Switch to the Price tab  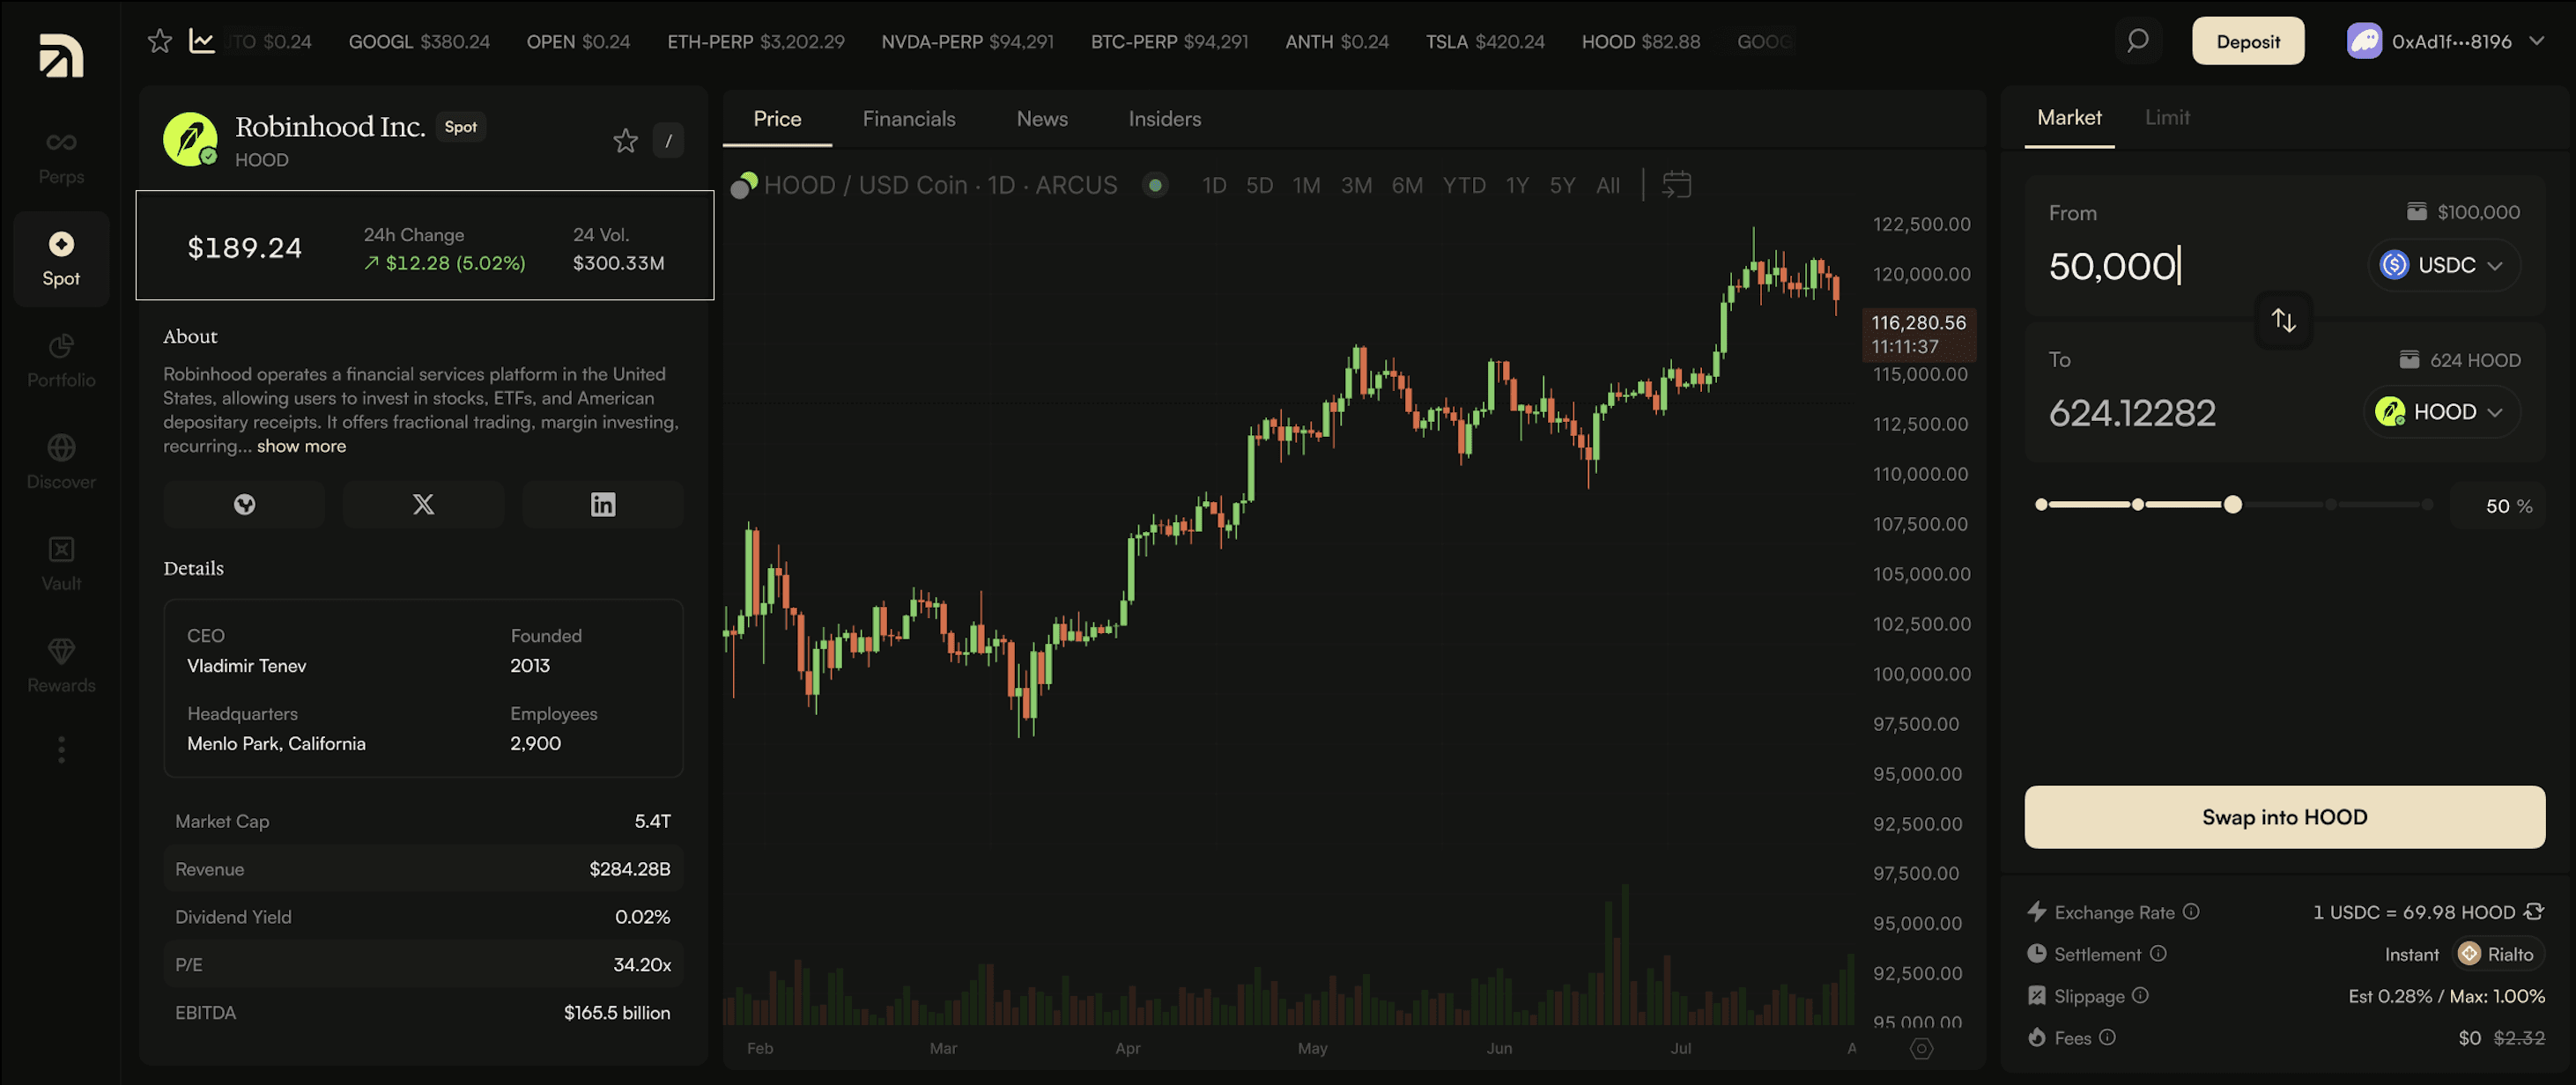tap(777, 119)
